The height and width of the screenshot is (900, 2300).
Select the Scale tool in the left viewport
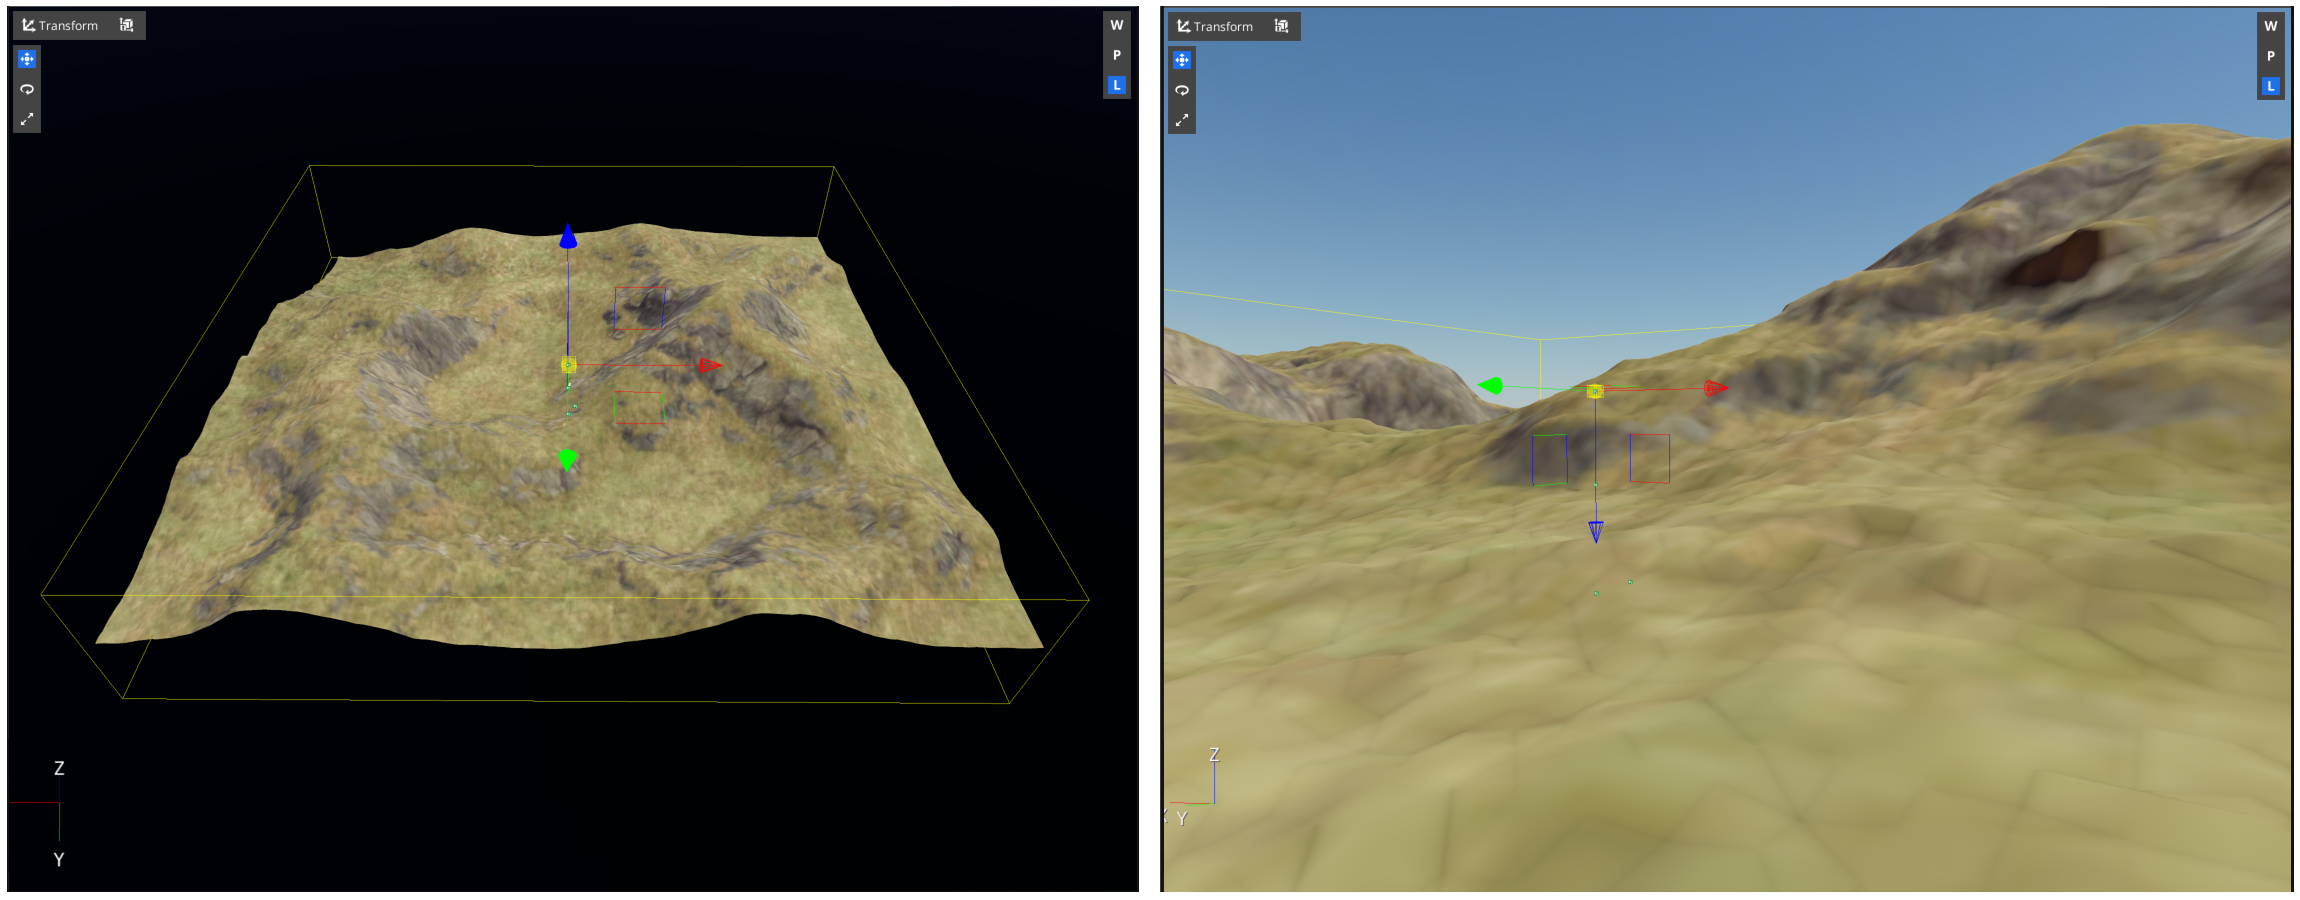pyautogui.click(x=27, y=119)
